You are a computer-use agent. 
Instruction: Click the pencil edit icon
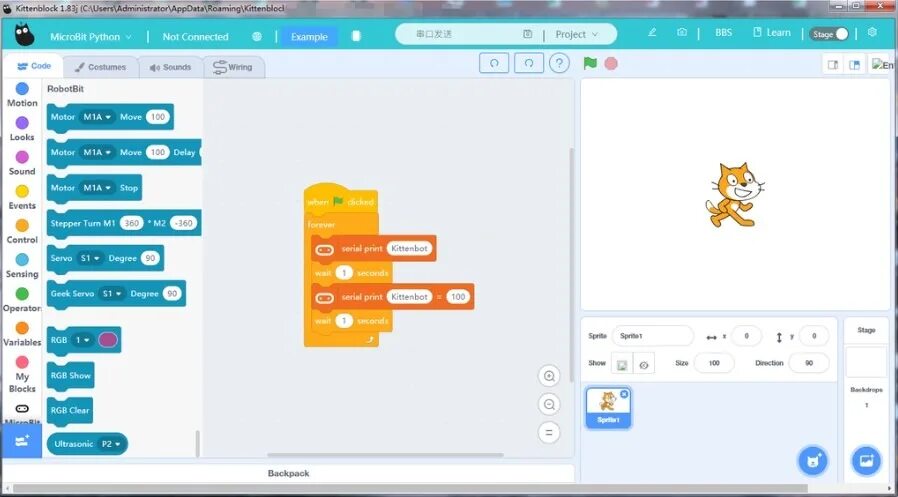pos(652,33)
